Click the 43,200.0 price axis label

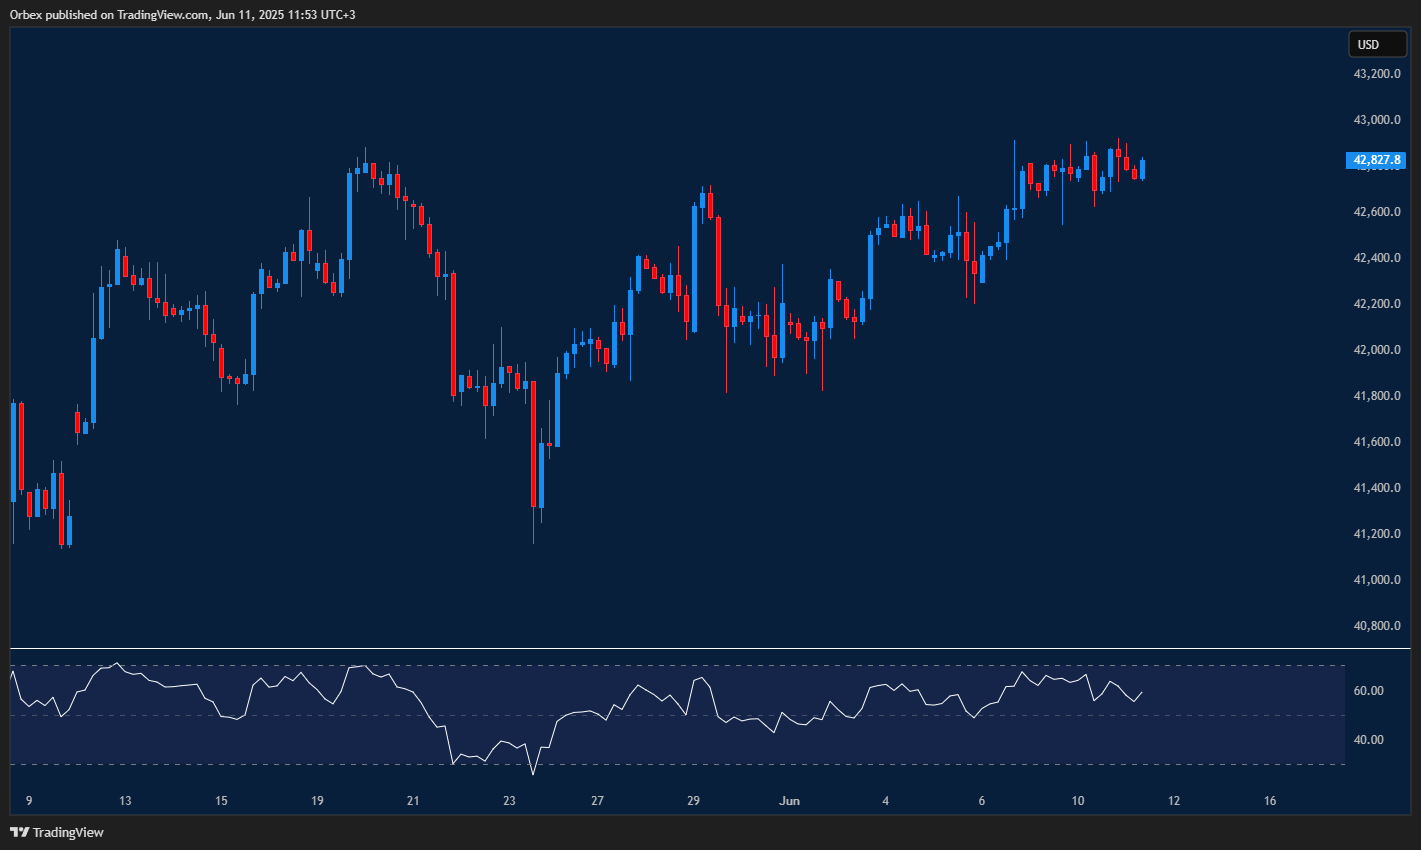(1376, 74)
